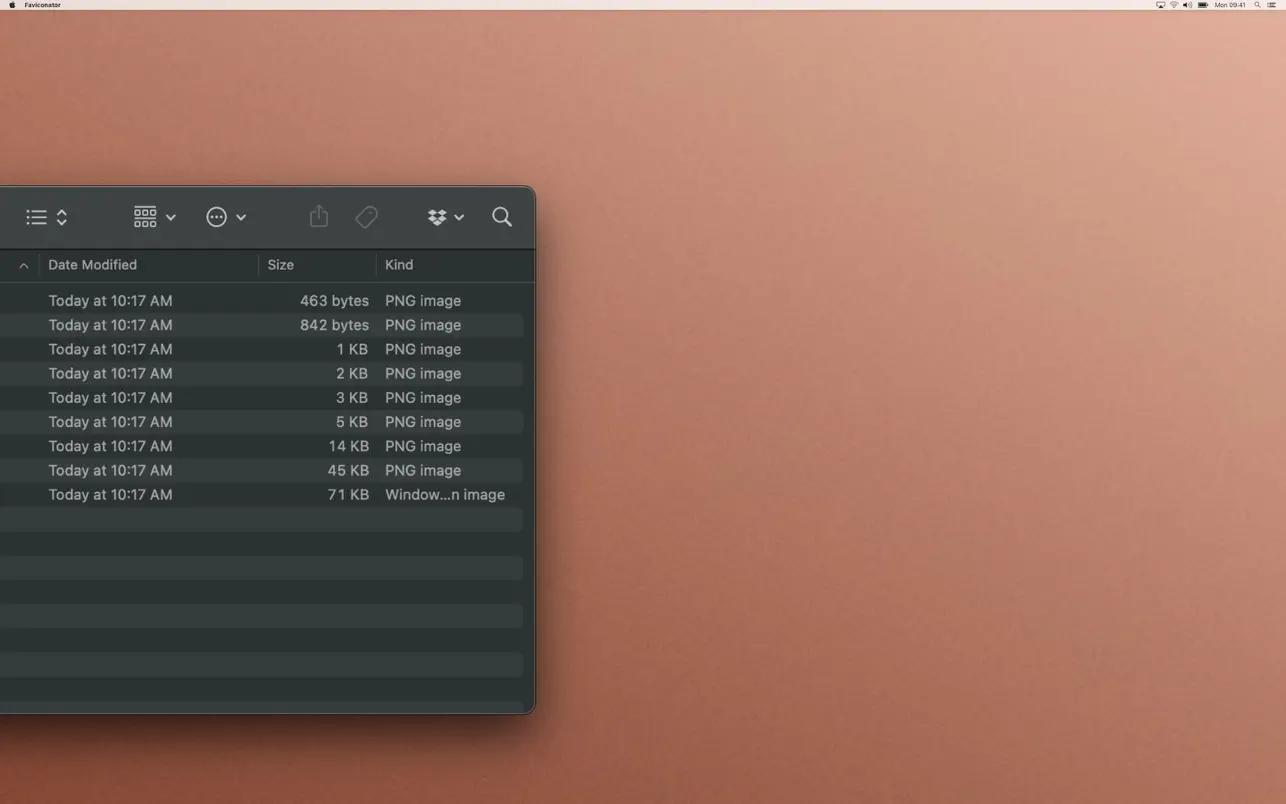Click the screen mirroring icon in the menu bar
The image size is (1286, 804).
coord(1160,5)
